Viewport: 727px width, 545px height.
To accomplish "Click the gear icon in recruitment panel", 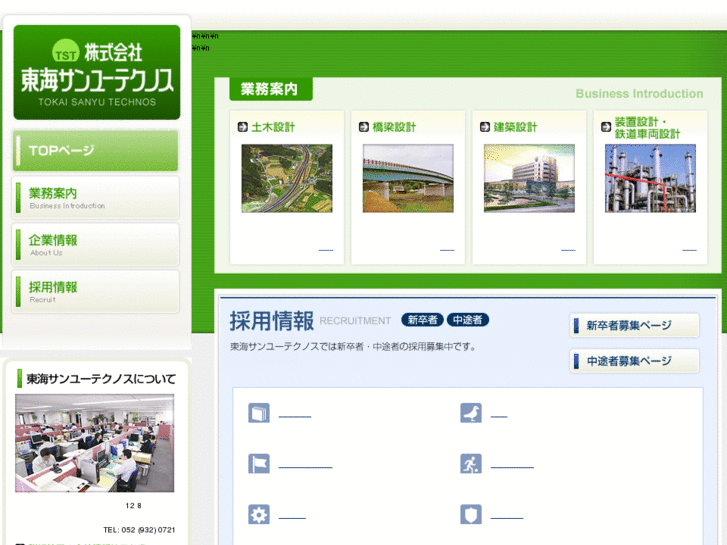I will [x=259, y=514].
